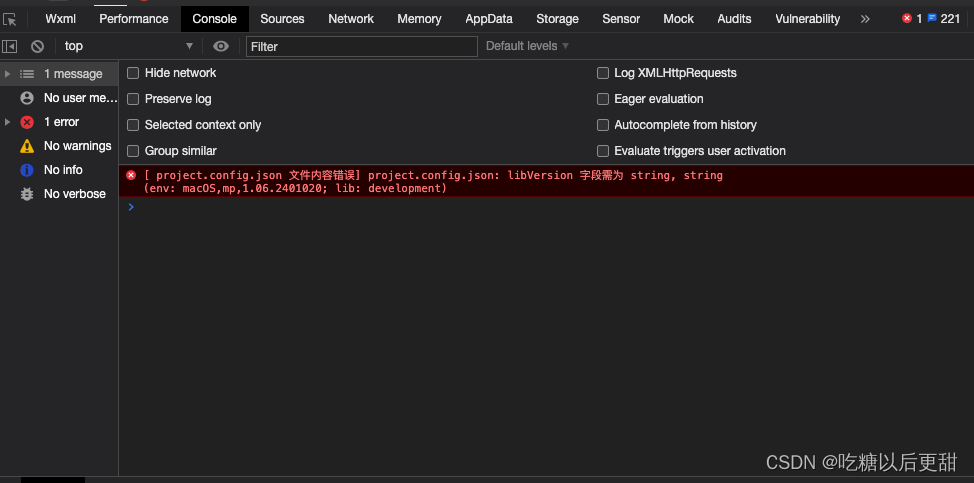Click the blue message count 221 icon
Image resolution: width=974 pixels, height=483 pixels.
pyautogui.click(x=932, y=19)
